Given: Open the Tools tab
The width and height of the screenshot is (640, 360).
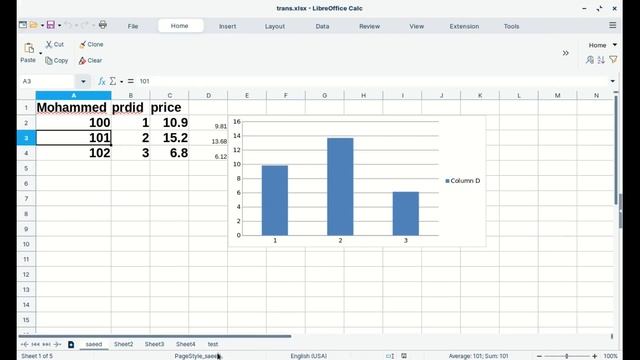Looking at the screenshot, I should [511, 26].
